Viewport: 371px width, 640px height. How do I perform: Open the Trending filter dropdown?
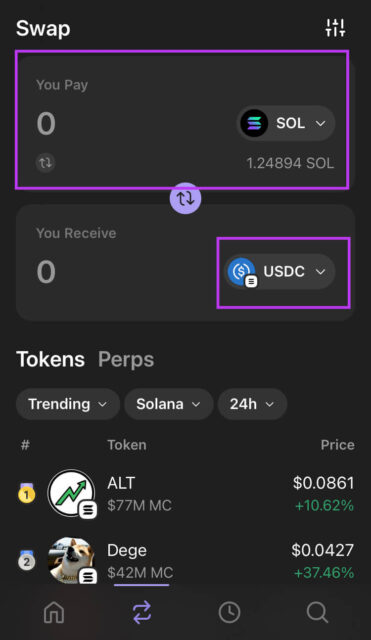[x=68, y=404]
